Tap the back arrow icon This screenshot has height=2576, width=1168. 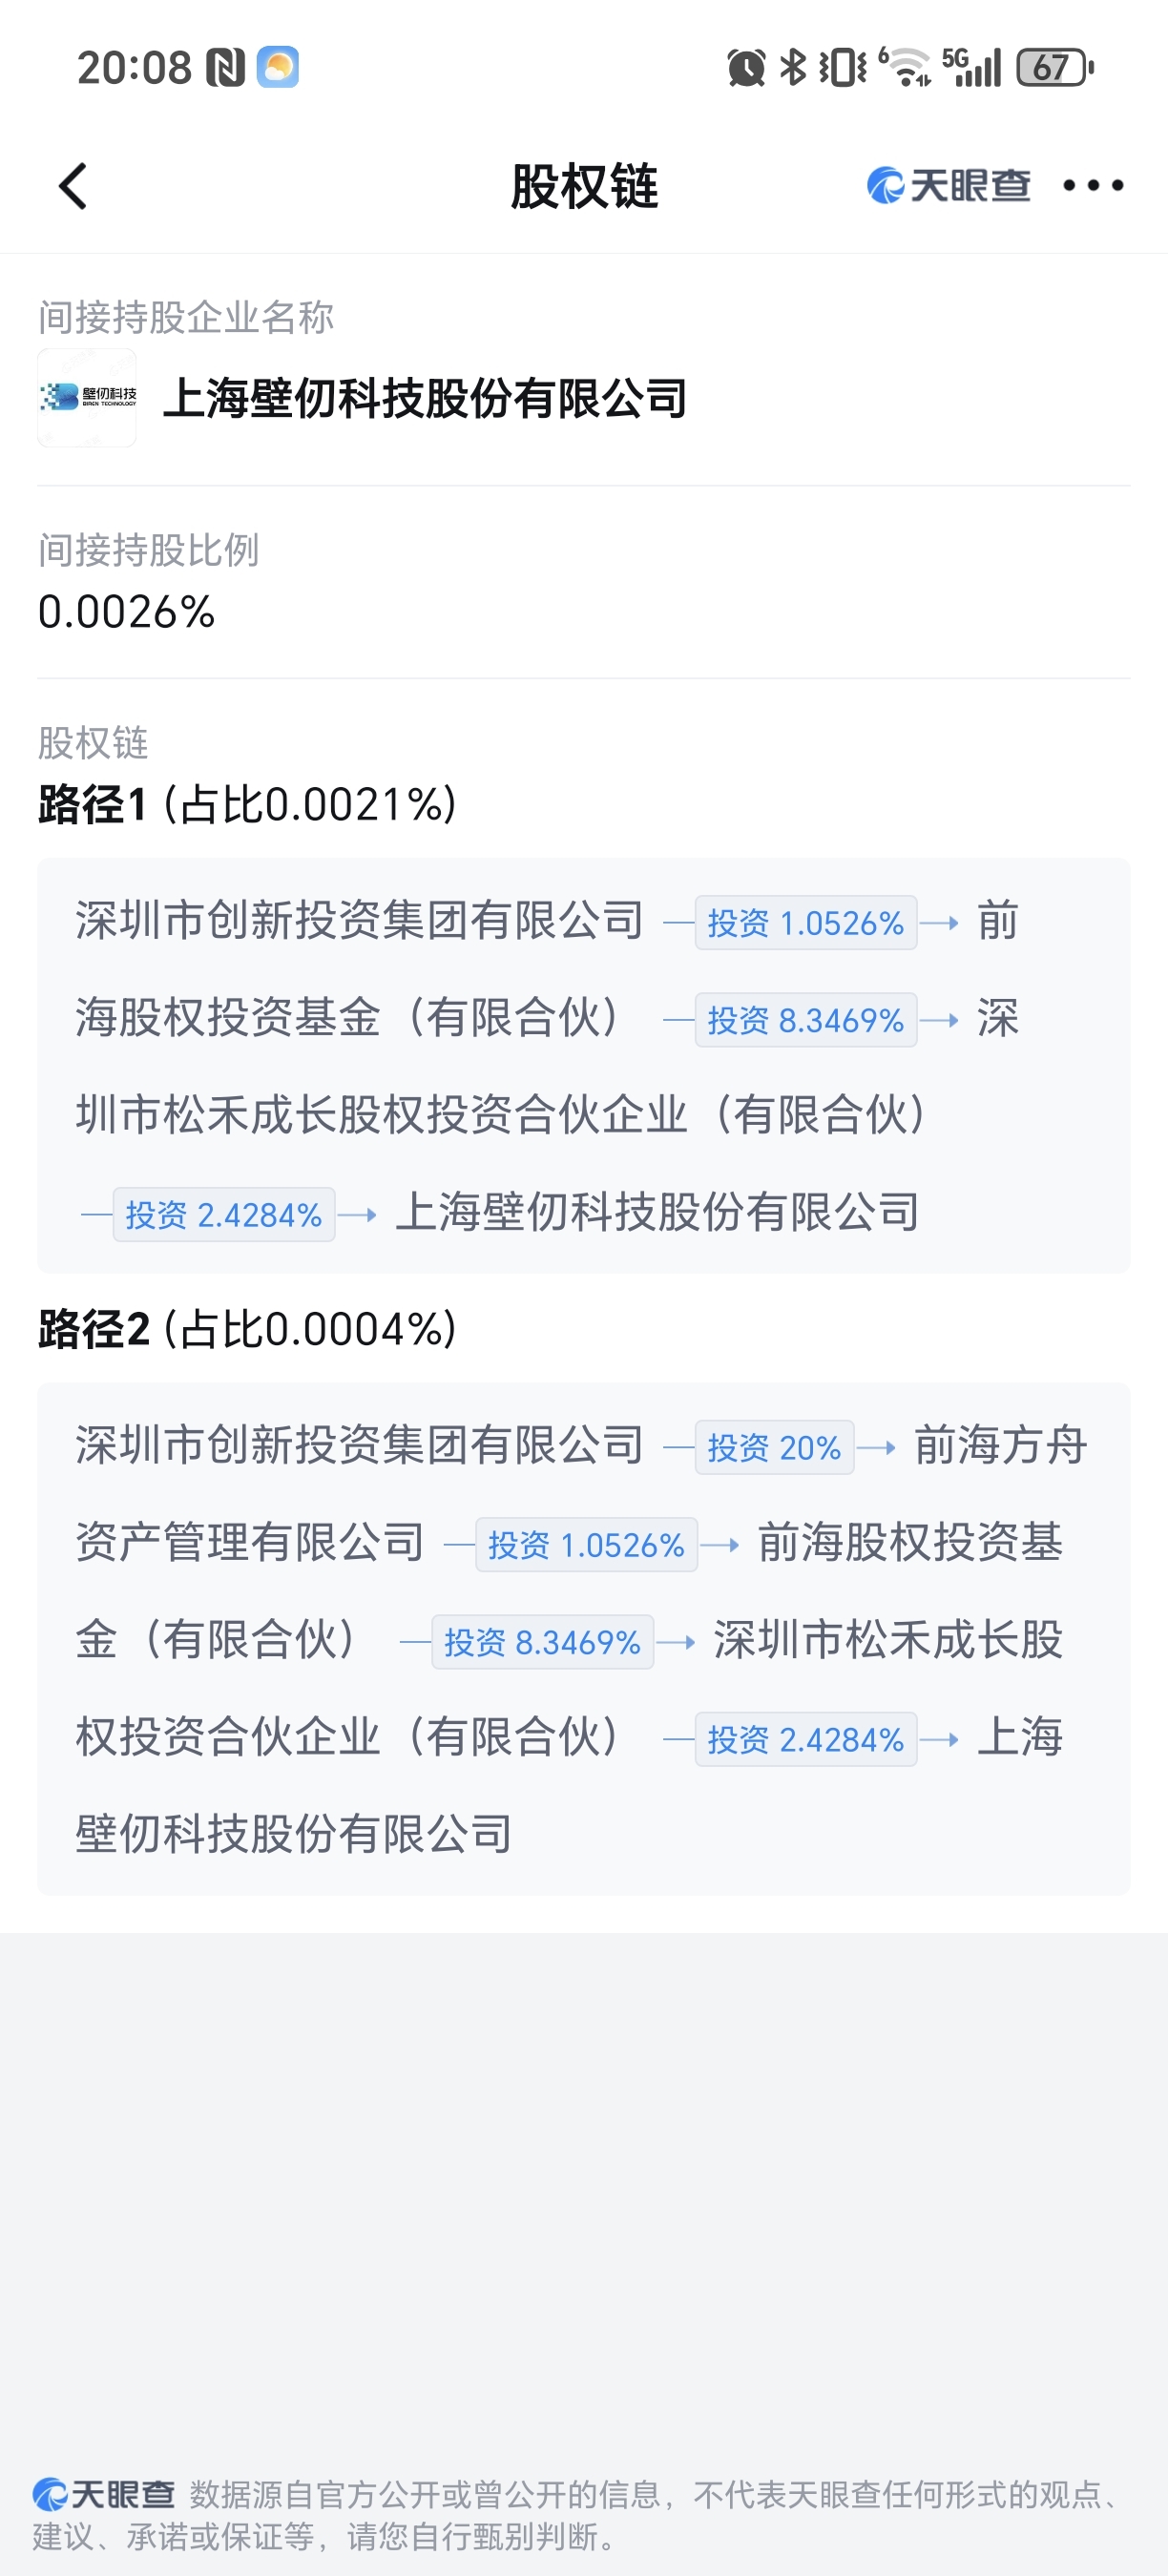[73, 186]
